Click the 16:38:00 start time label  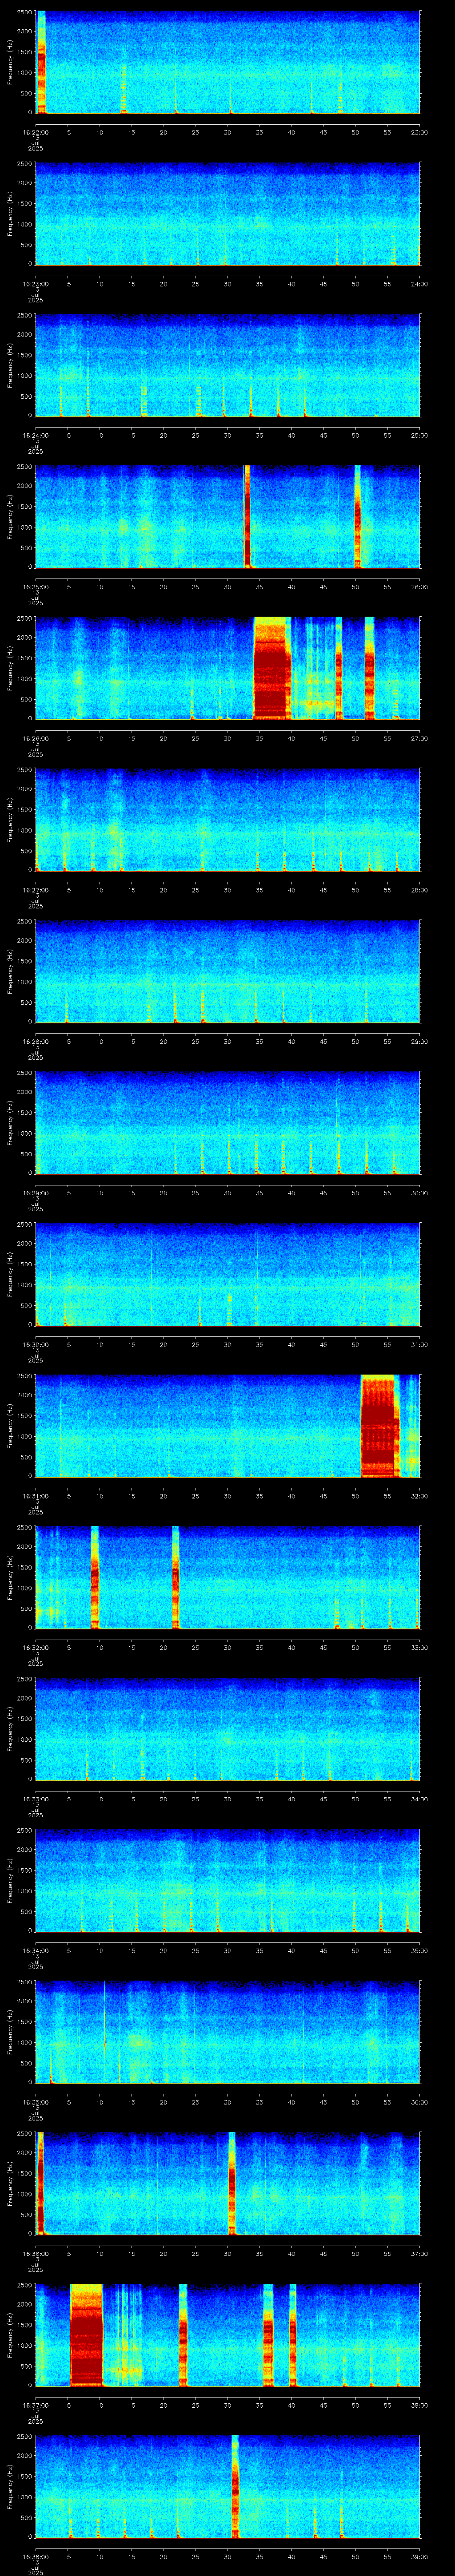pyautogui.click(x=35, y=2557)
